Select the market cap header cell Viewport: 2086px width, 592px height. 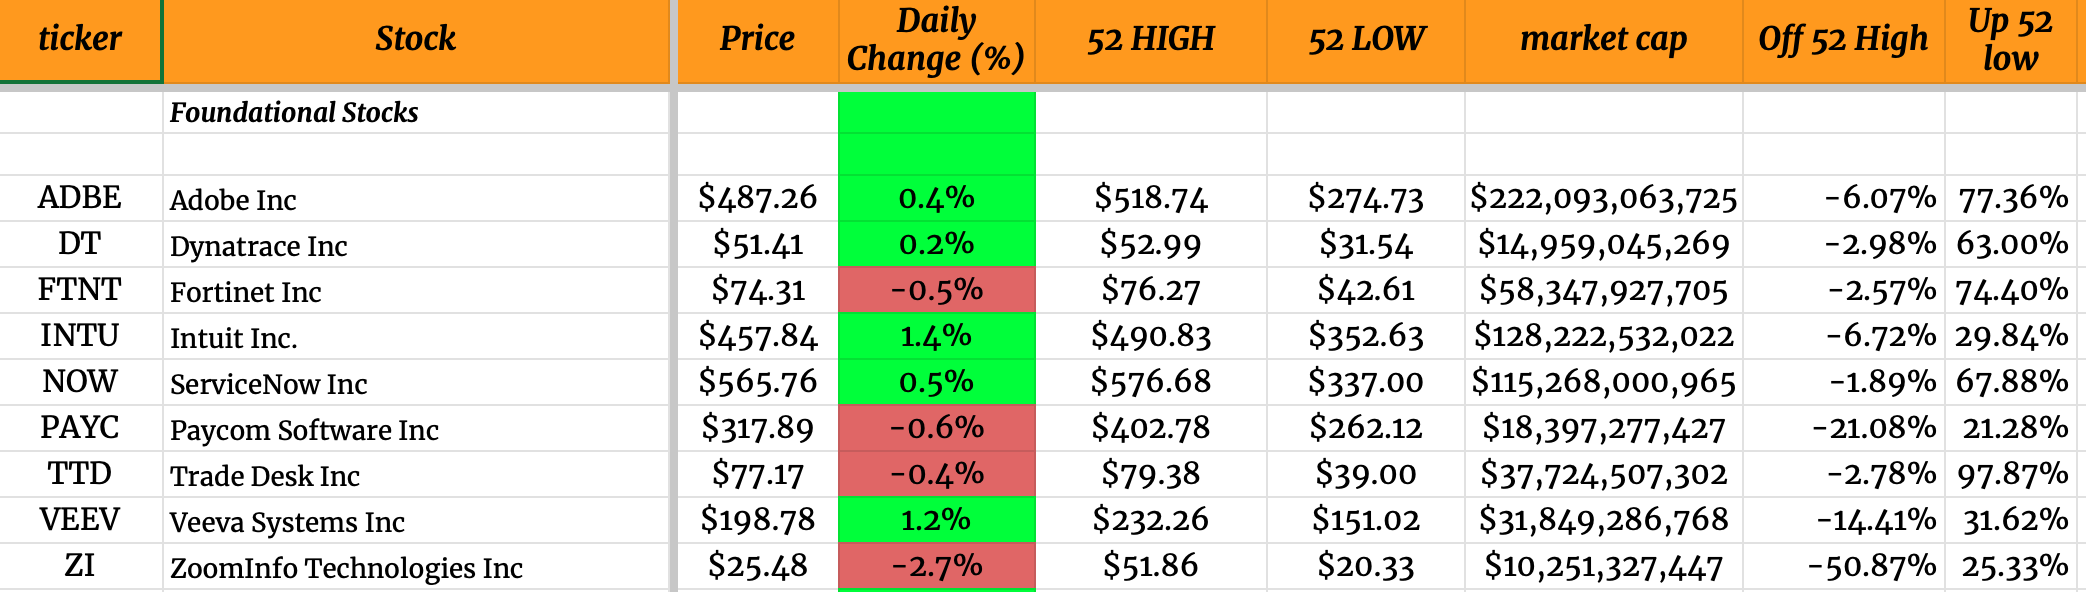pyautogui.click(x=1603, y=40)
